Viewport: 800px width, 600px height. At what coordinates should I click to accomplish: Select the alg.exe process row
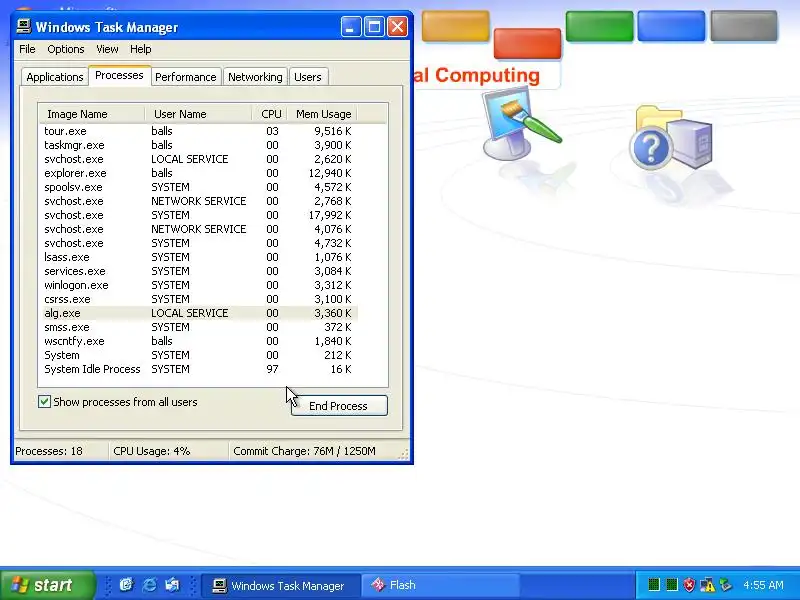pos(198,313)
